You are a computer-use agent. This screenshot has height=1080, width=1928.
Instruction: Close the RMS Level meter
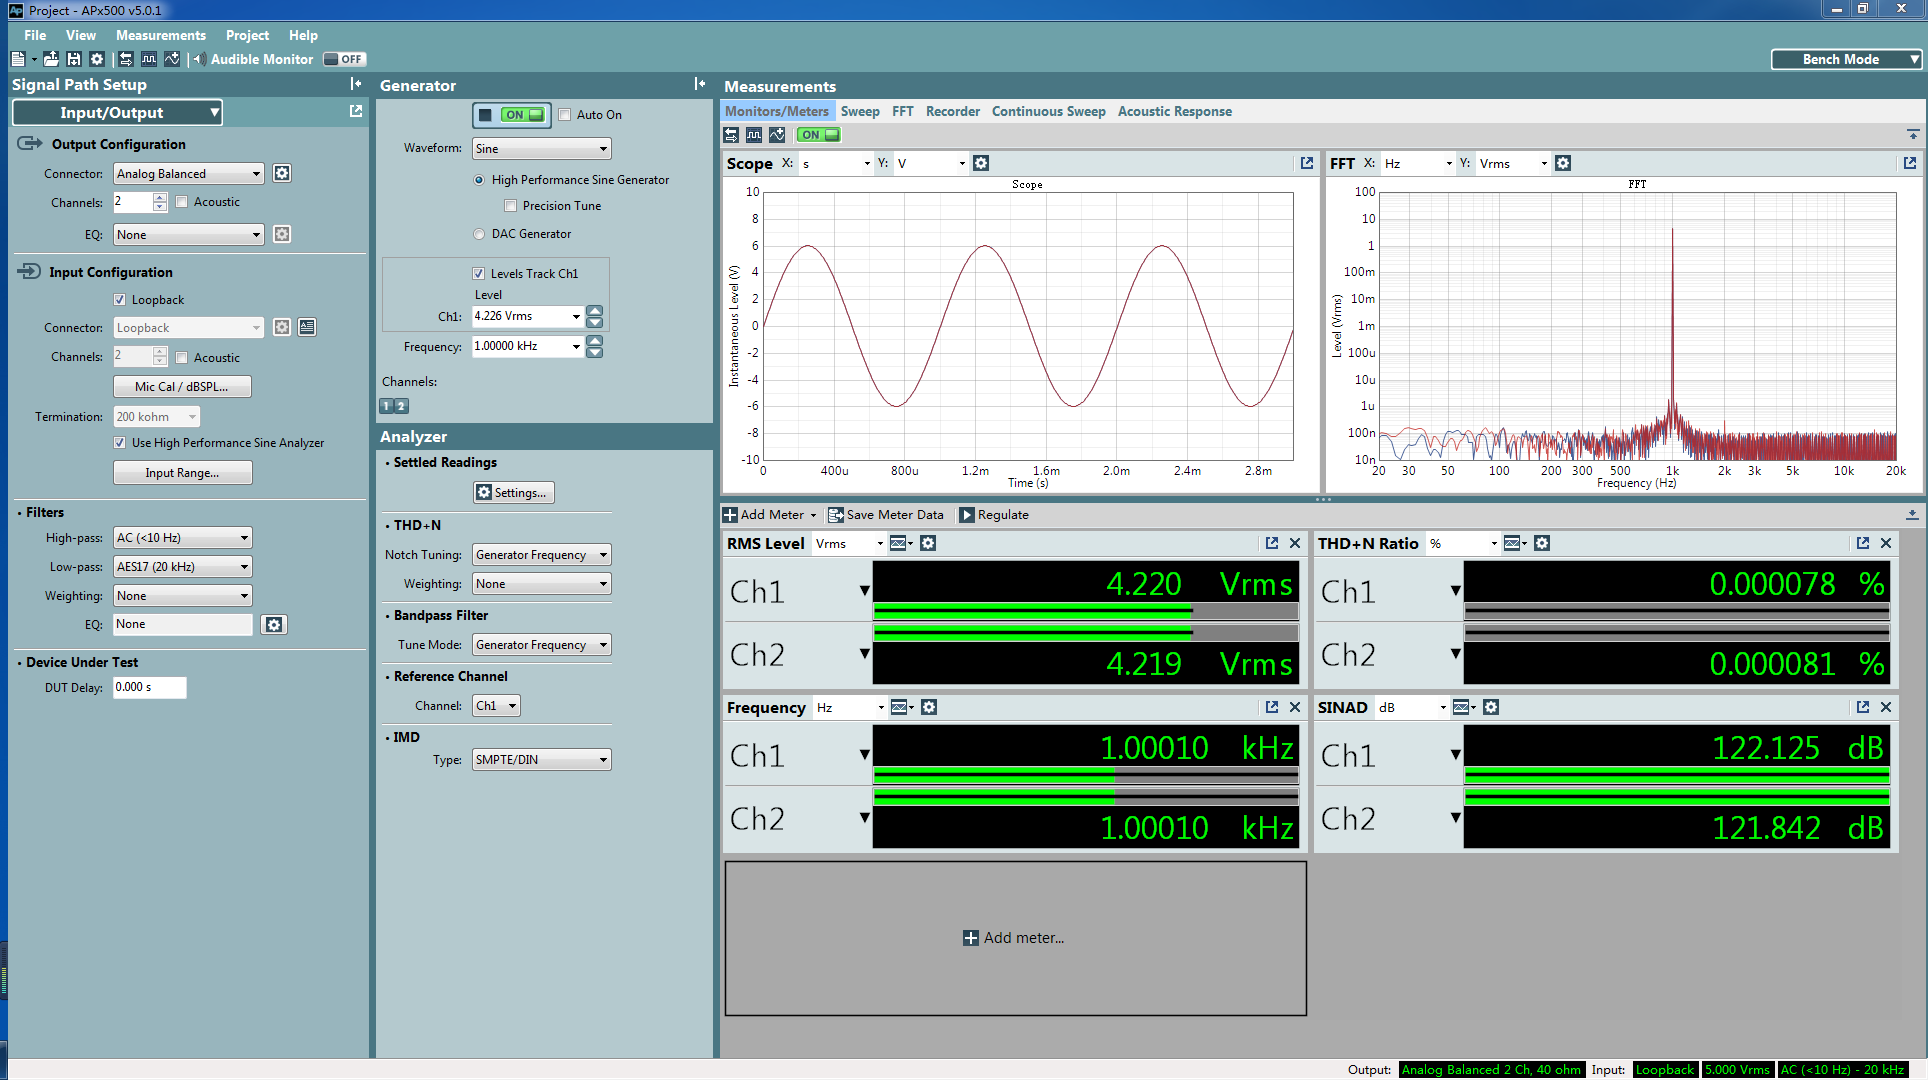pyautogui.click(x=1295, y=543)
